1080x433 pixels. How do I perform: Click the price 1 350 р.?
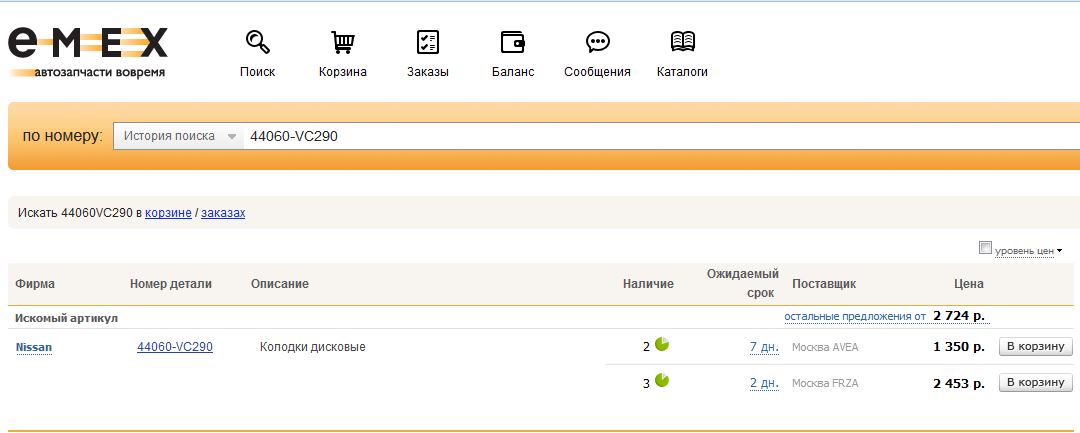(x=959, y=347)
